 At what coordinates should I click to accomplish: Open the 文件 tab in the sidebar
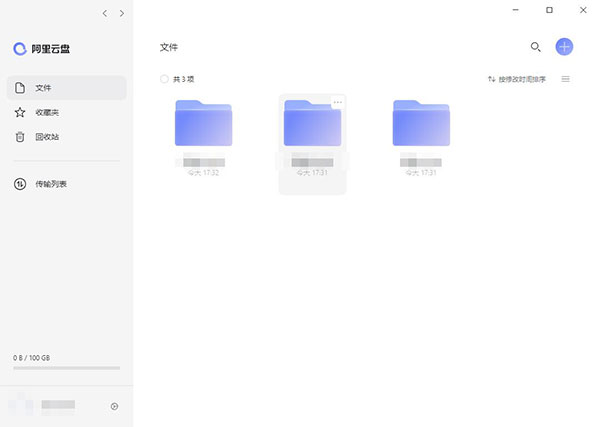pos(66,88)
